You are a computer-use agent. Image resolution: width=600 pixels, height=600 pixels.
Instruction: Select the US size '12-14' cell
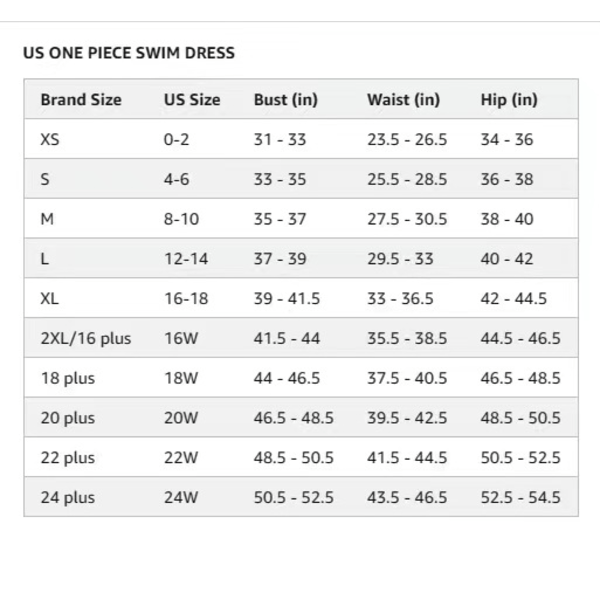(186, 259)
